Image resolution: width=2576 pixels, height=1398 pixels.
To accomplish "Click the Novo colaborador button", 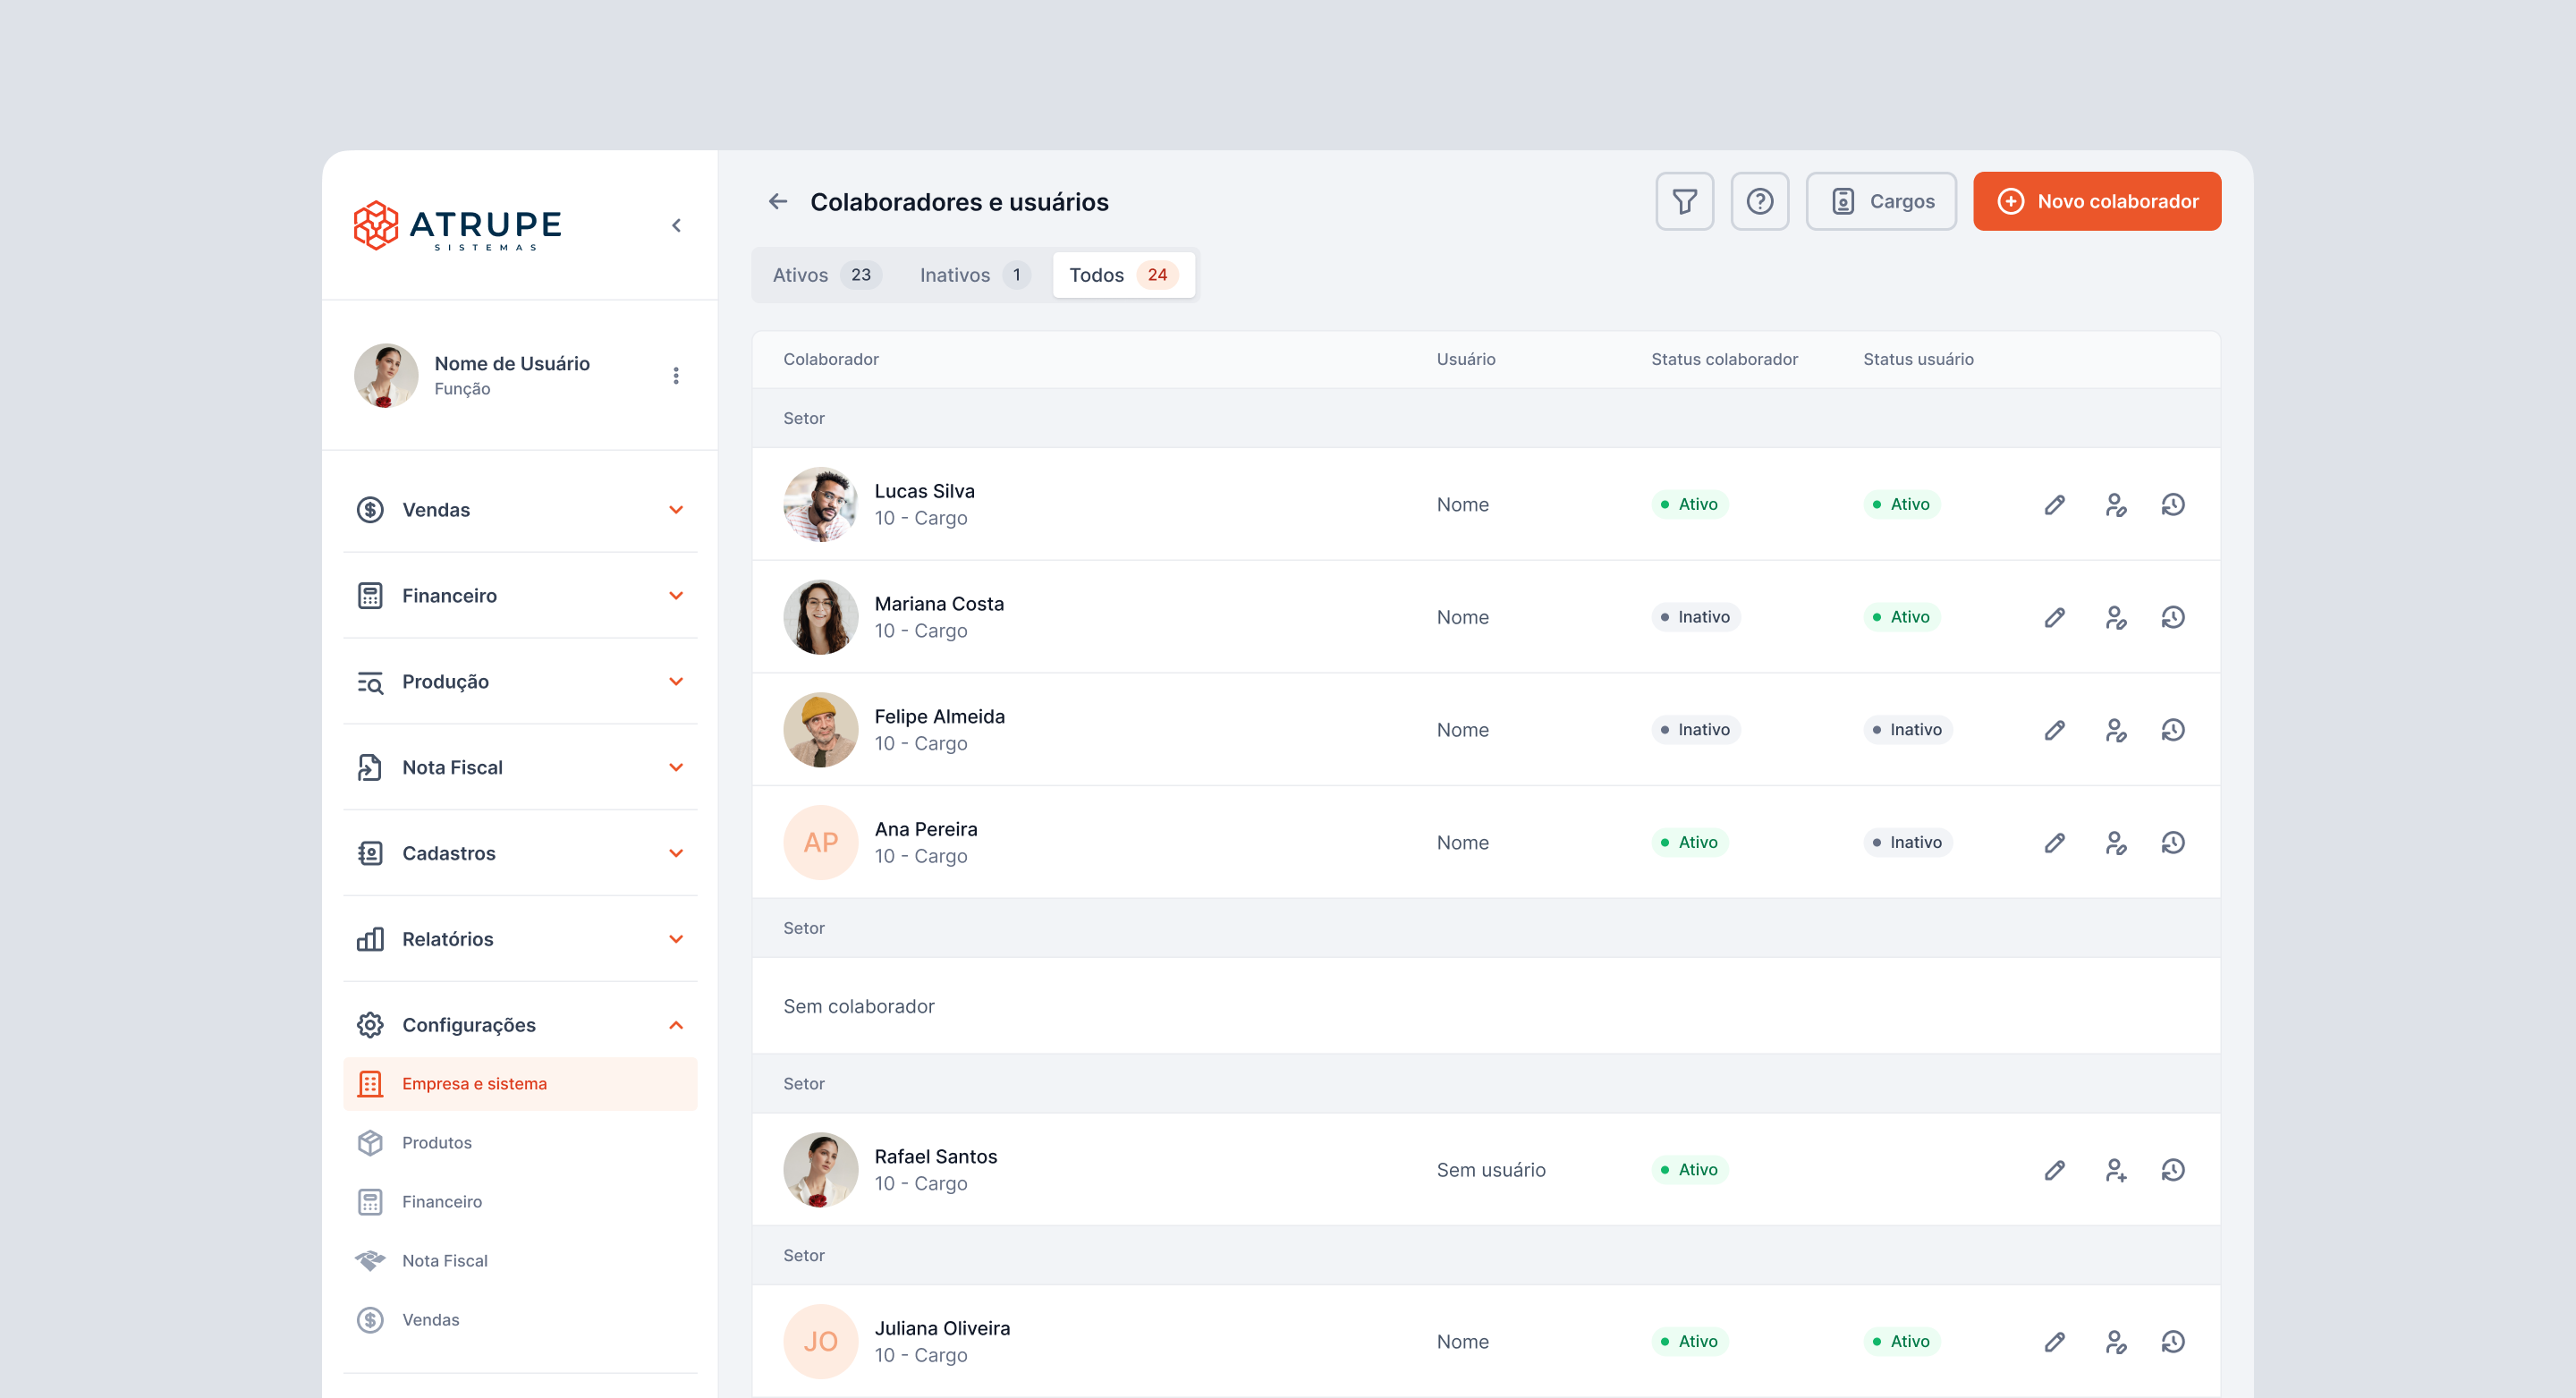I will pos(2096,201).
